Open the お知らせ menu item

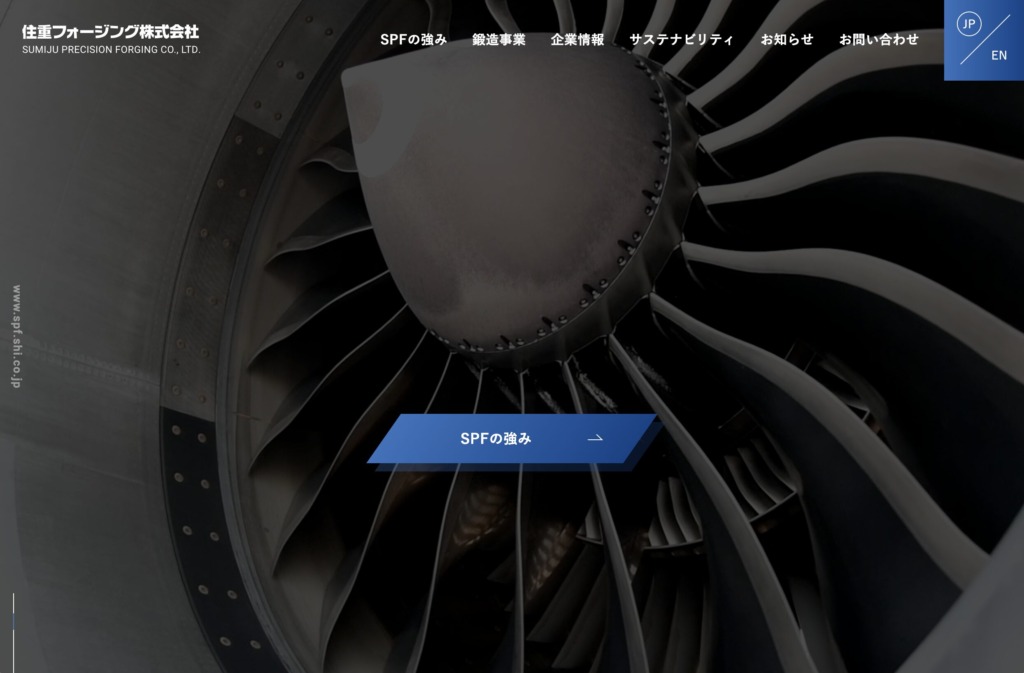pos(787,40)
